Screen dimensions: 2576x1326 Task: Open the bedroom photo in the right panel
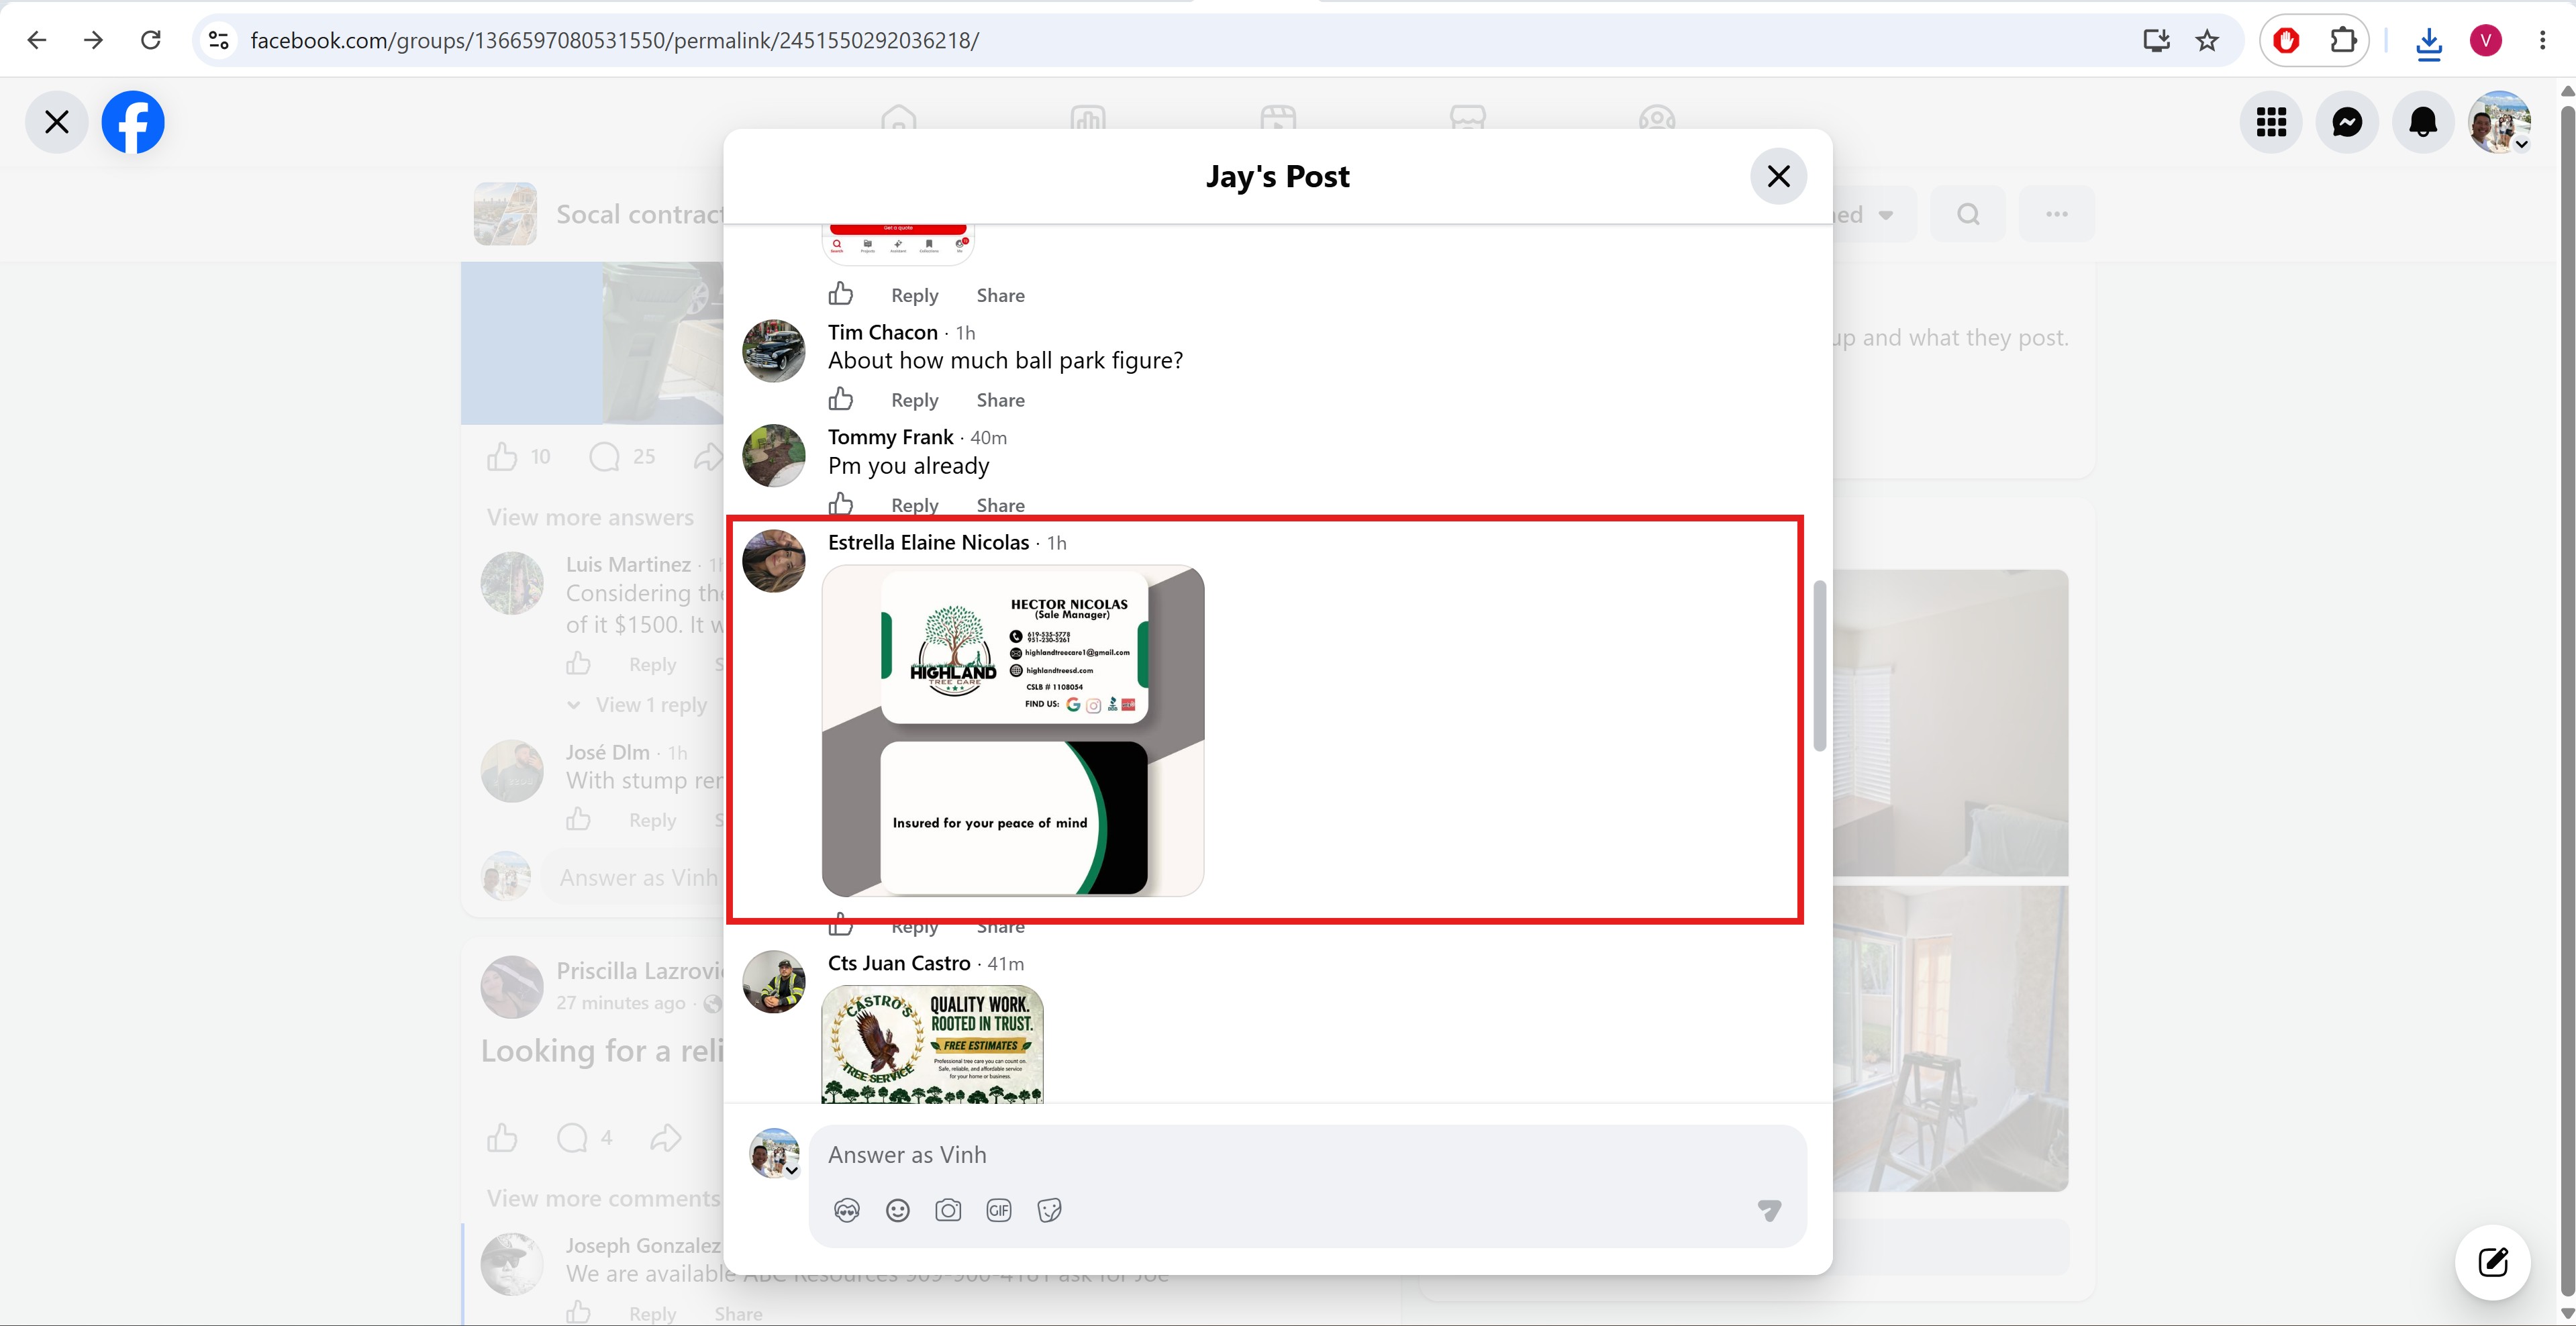(x=1950, y=723)
